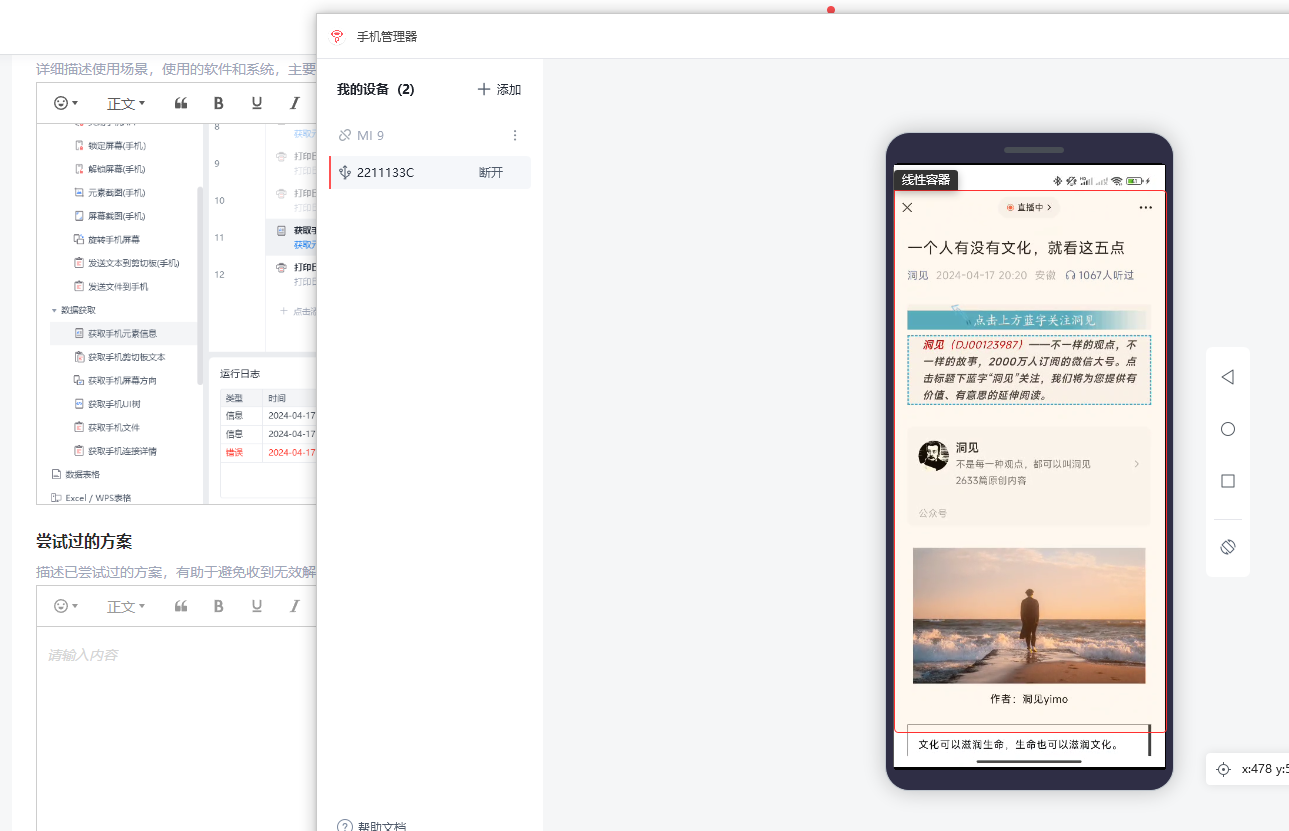The height and width of the screenshot is (831, 1289).
Task: Select 获取手机文件 in the command tree
Action: (106, 428)
